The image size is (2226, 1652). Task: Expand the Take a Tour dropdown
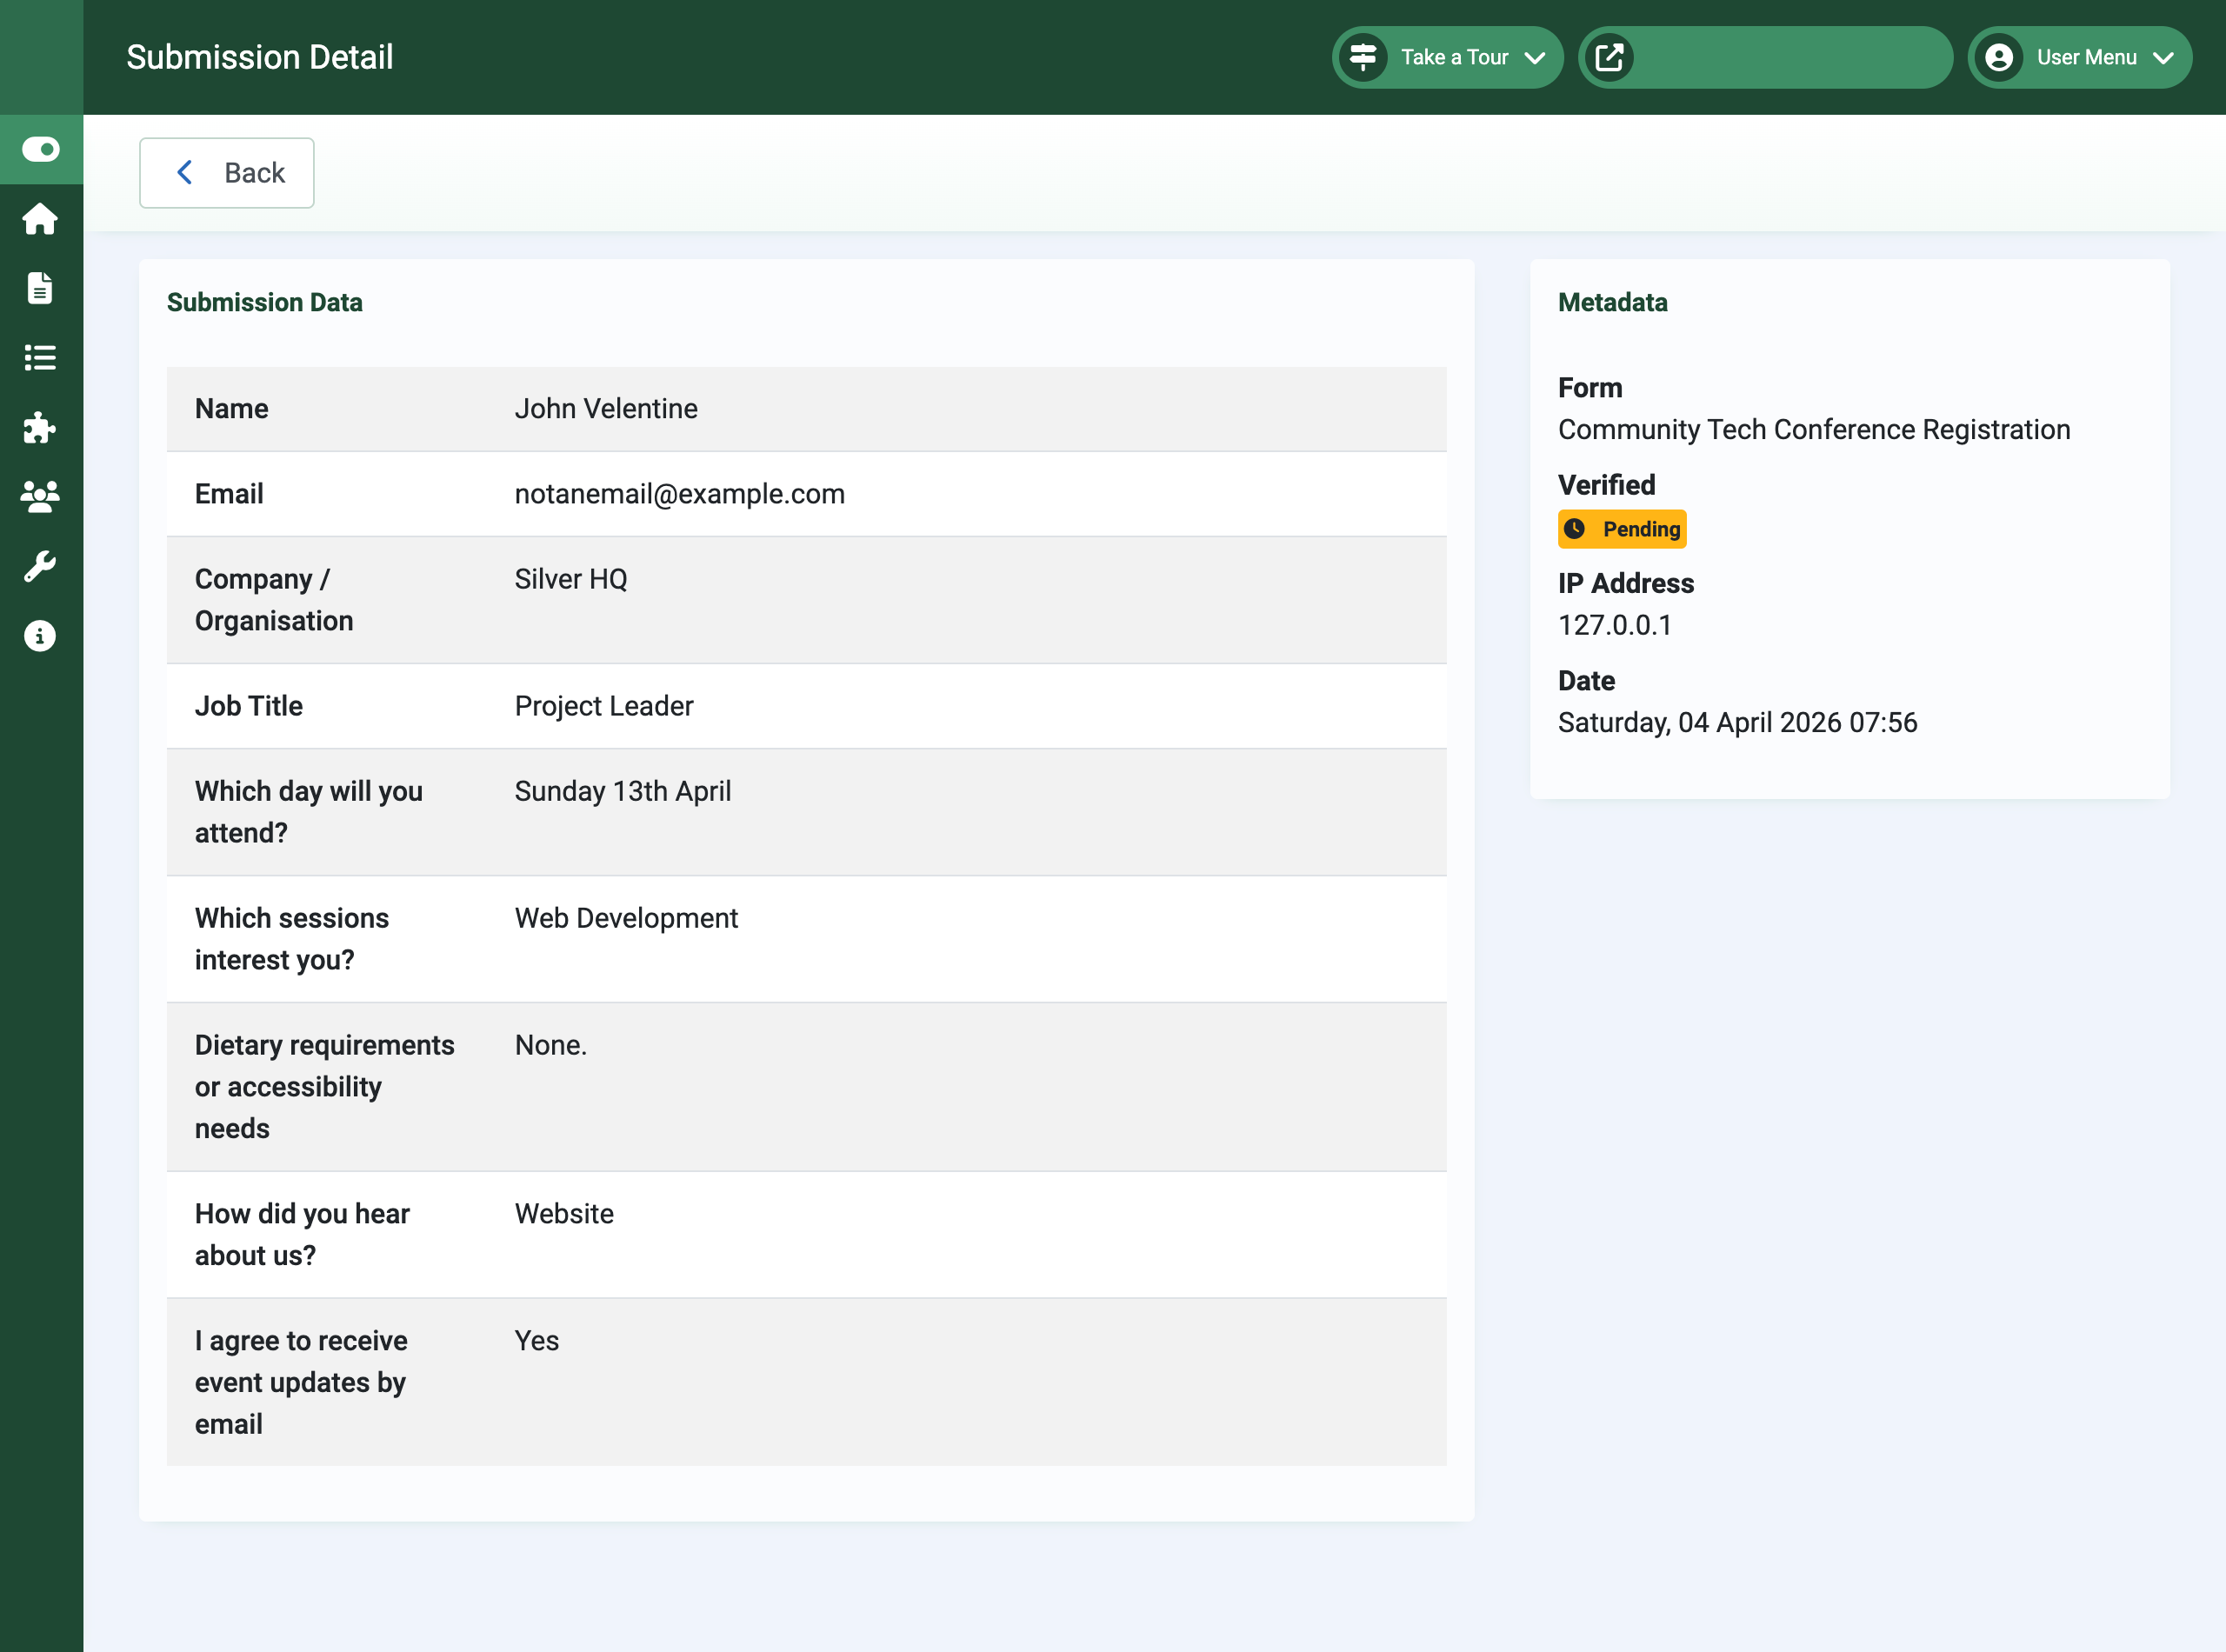[1447, 57]
